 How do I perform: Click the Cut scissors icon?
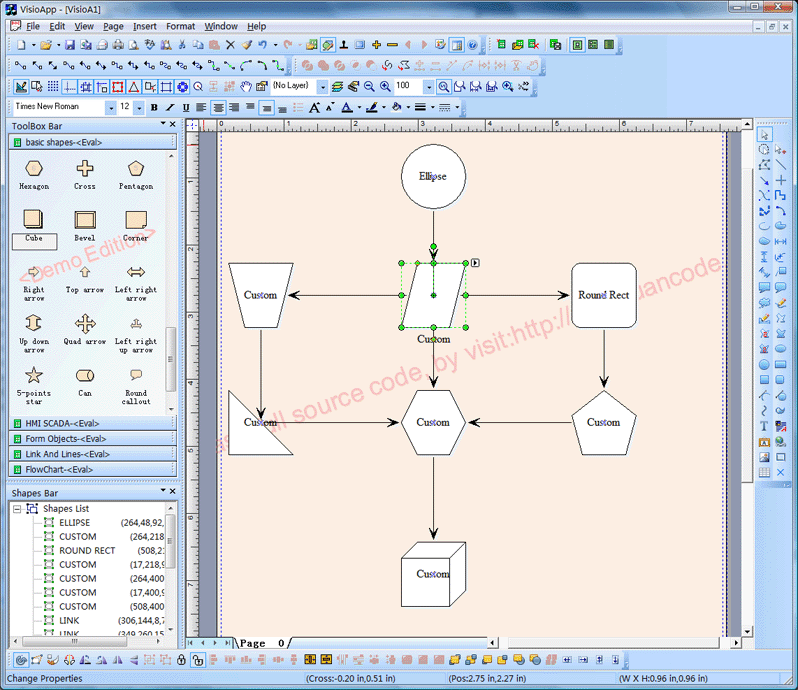181,45
